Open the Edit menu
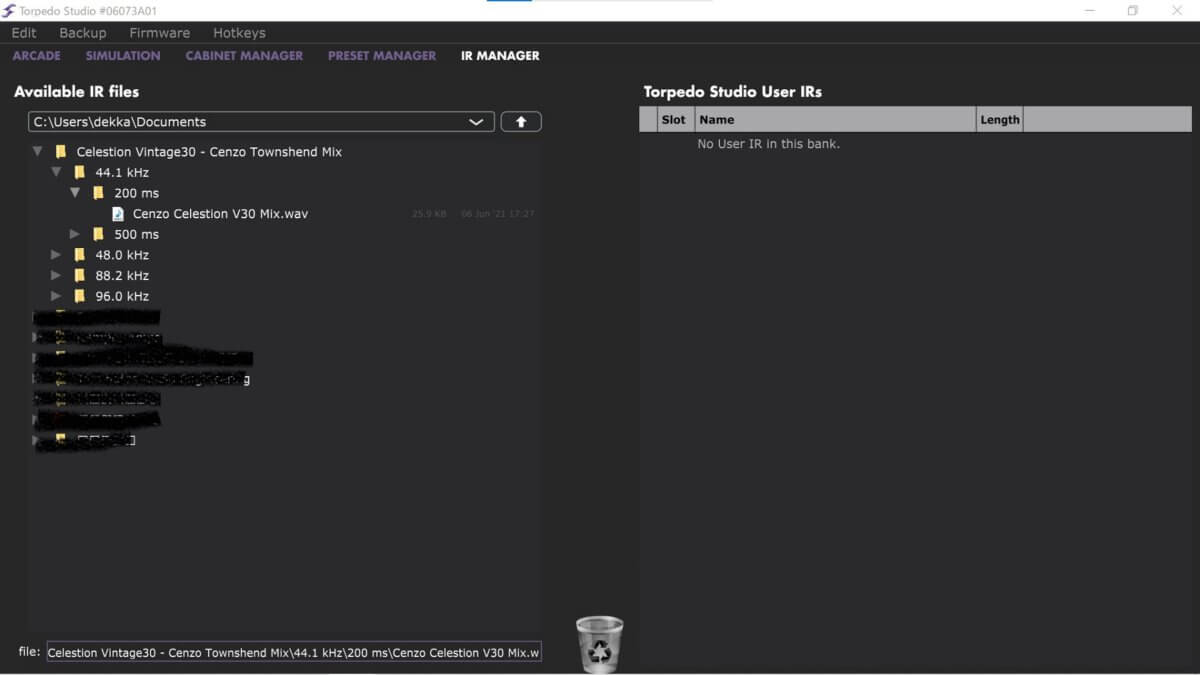The image size is (1200, 675). [x=24, y=33]
